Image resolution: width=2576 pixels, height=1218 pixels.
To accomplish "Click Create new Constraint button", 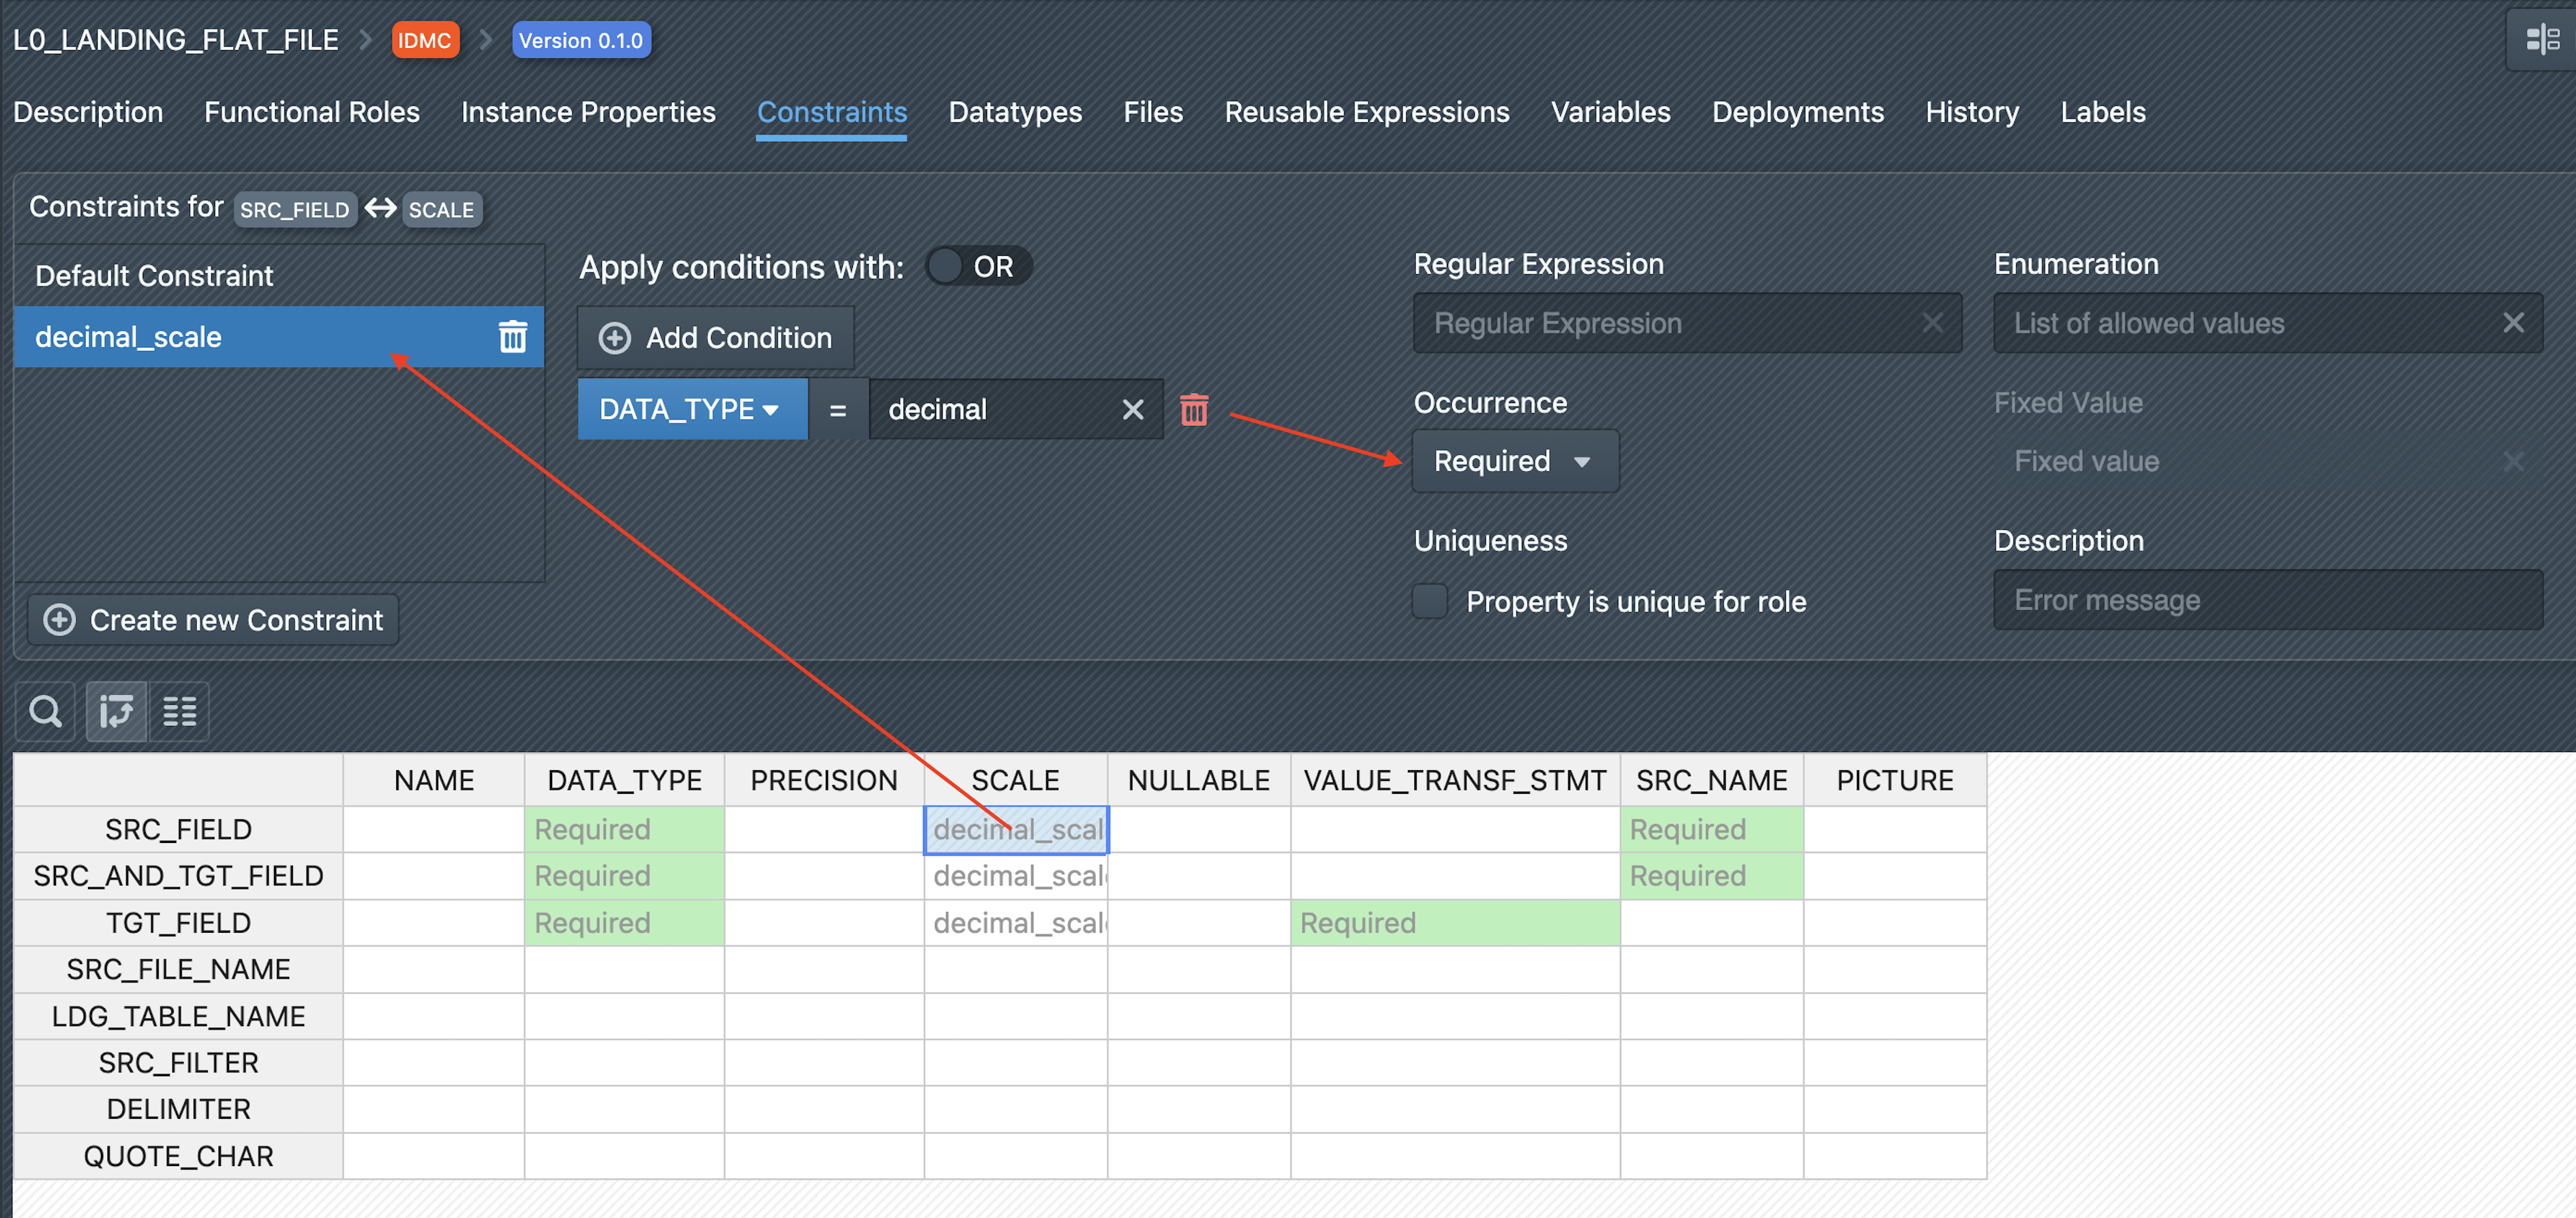I will (x=213, y=620).
